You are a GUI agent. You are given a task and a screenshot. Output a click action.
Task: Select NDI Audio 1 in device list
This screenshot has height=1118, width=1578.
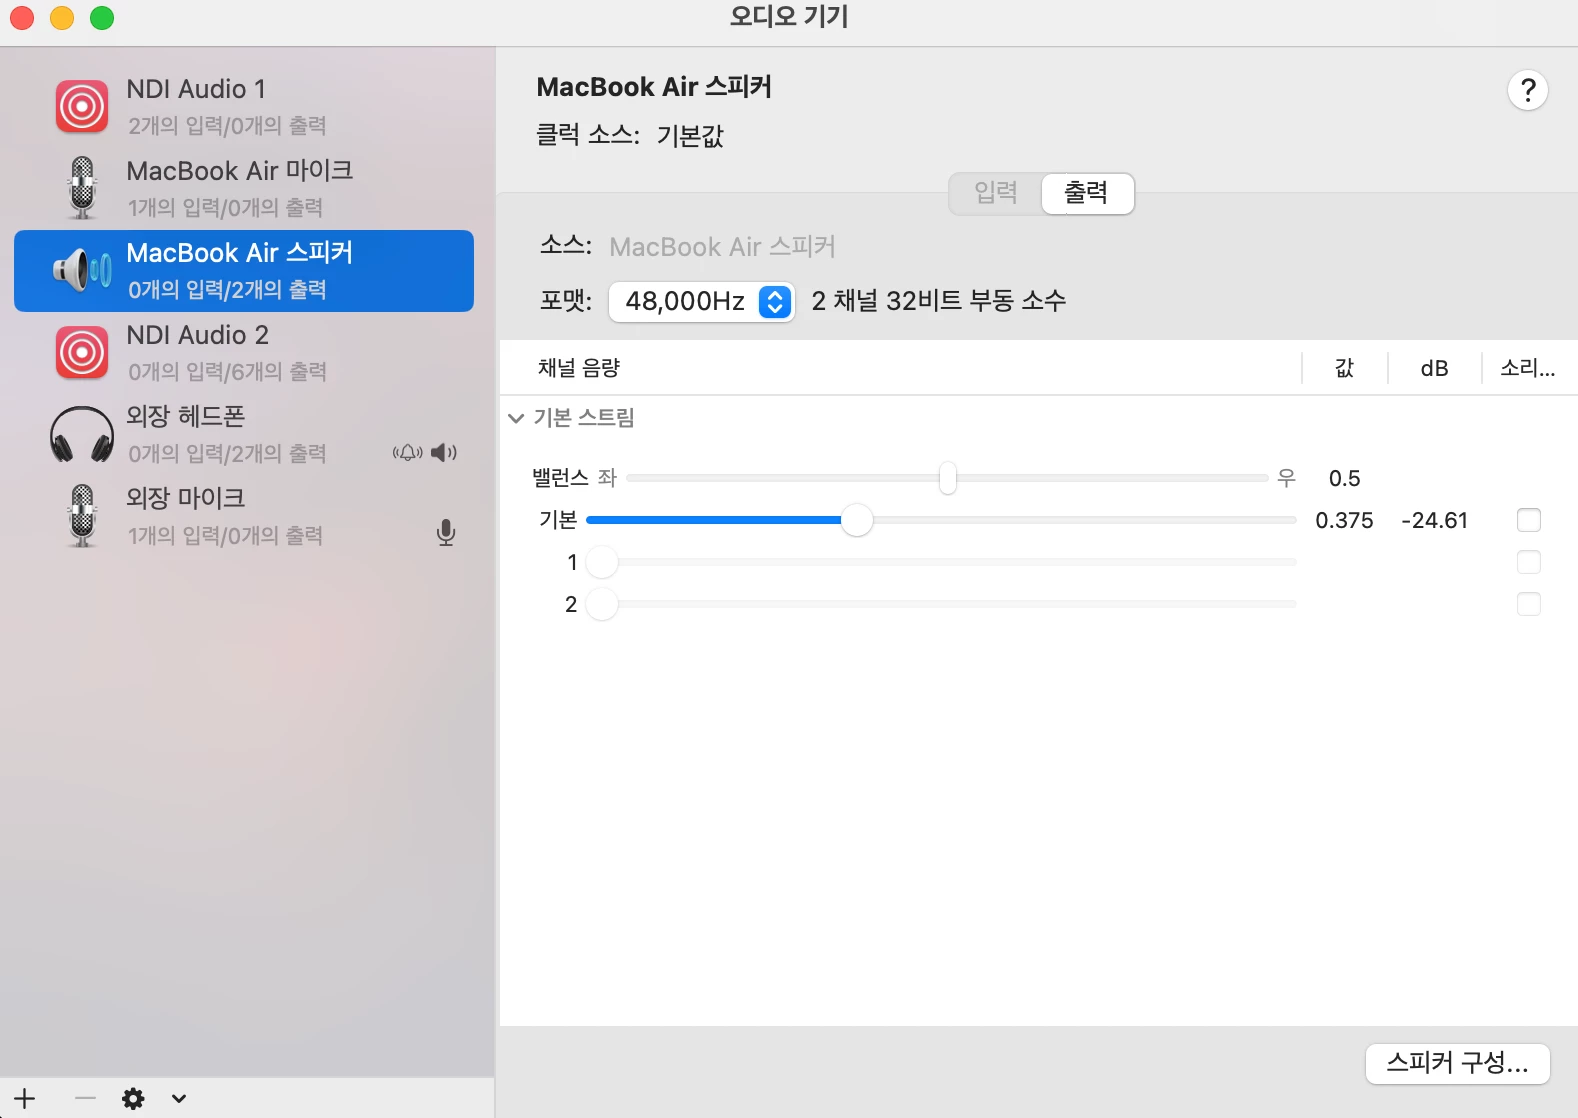[244, 106]
